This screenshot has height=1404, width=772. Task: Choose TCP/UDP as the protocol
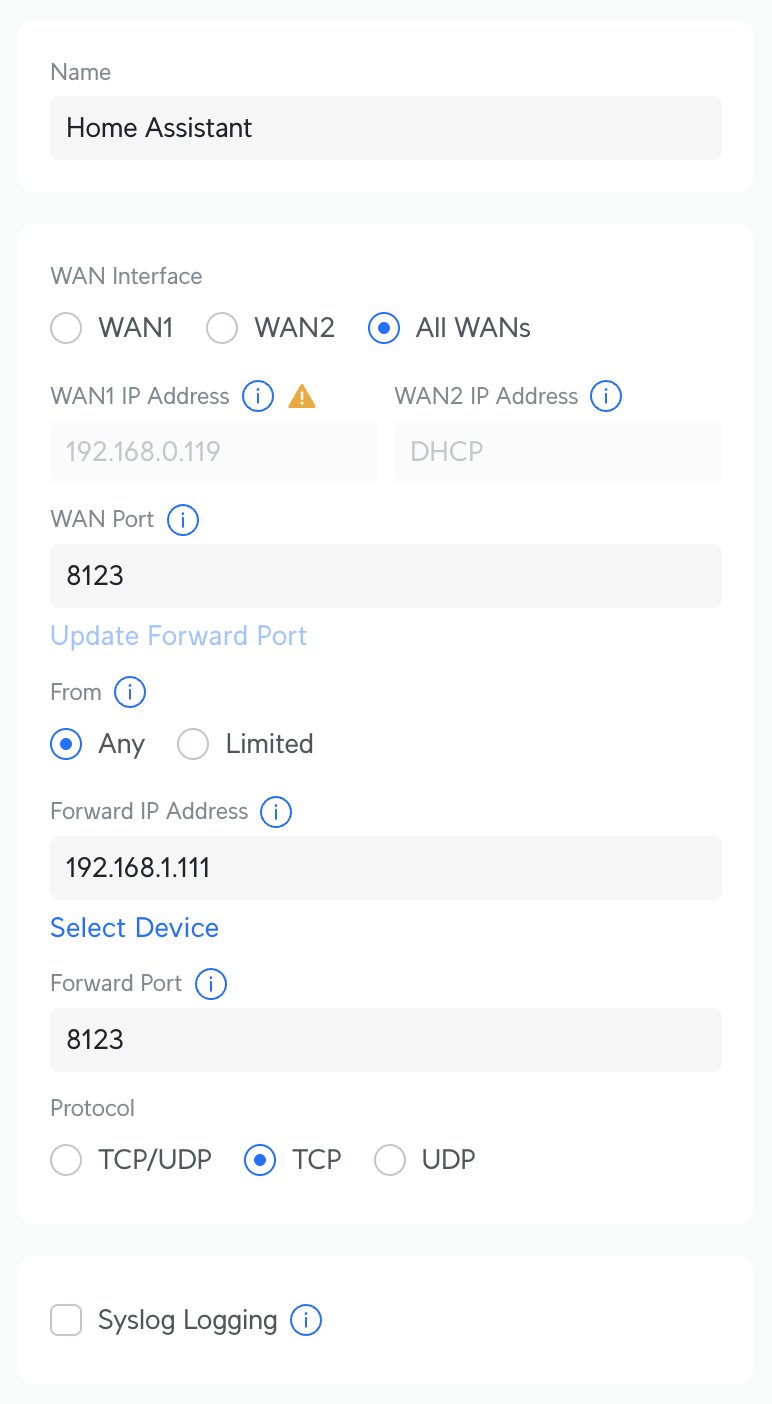pyautogui.click(x=66, y=1160)
